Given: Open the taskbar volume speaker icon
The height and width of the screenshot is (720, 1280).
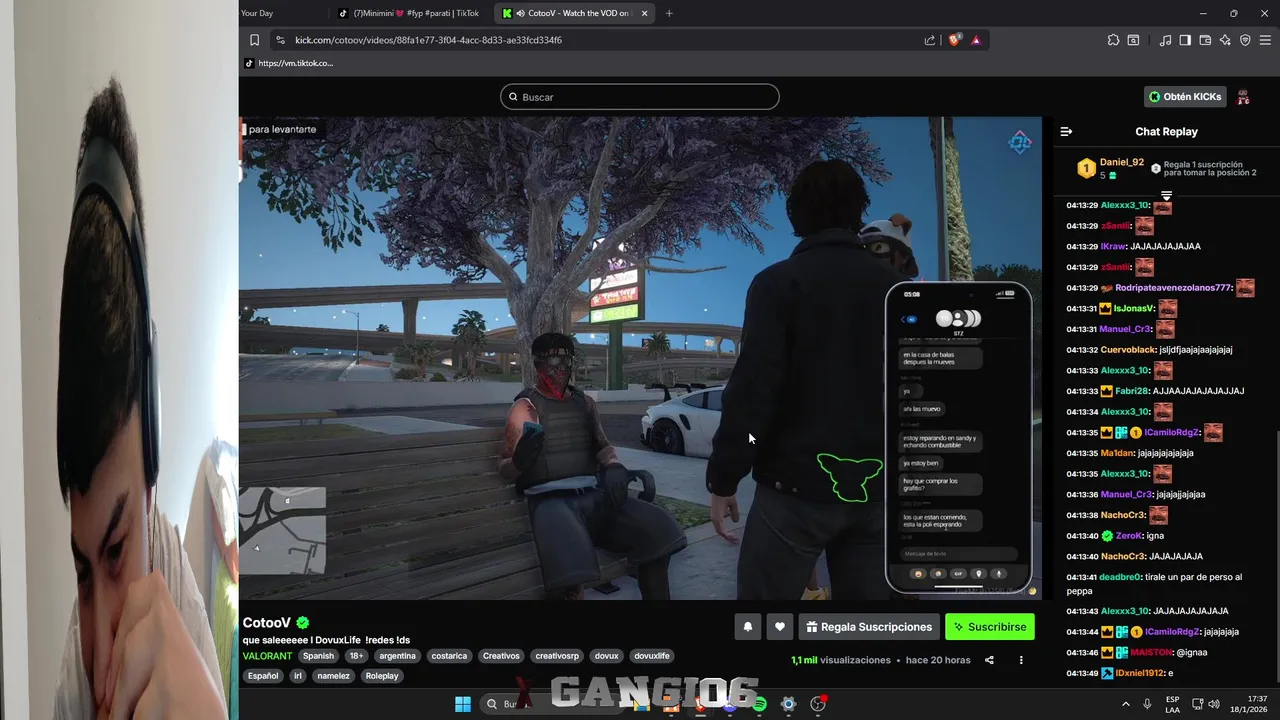Looking at the screenshot, I should [x=1214, y=704].
